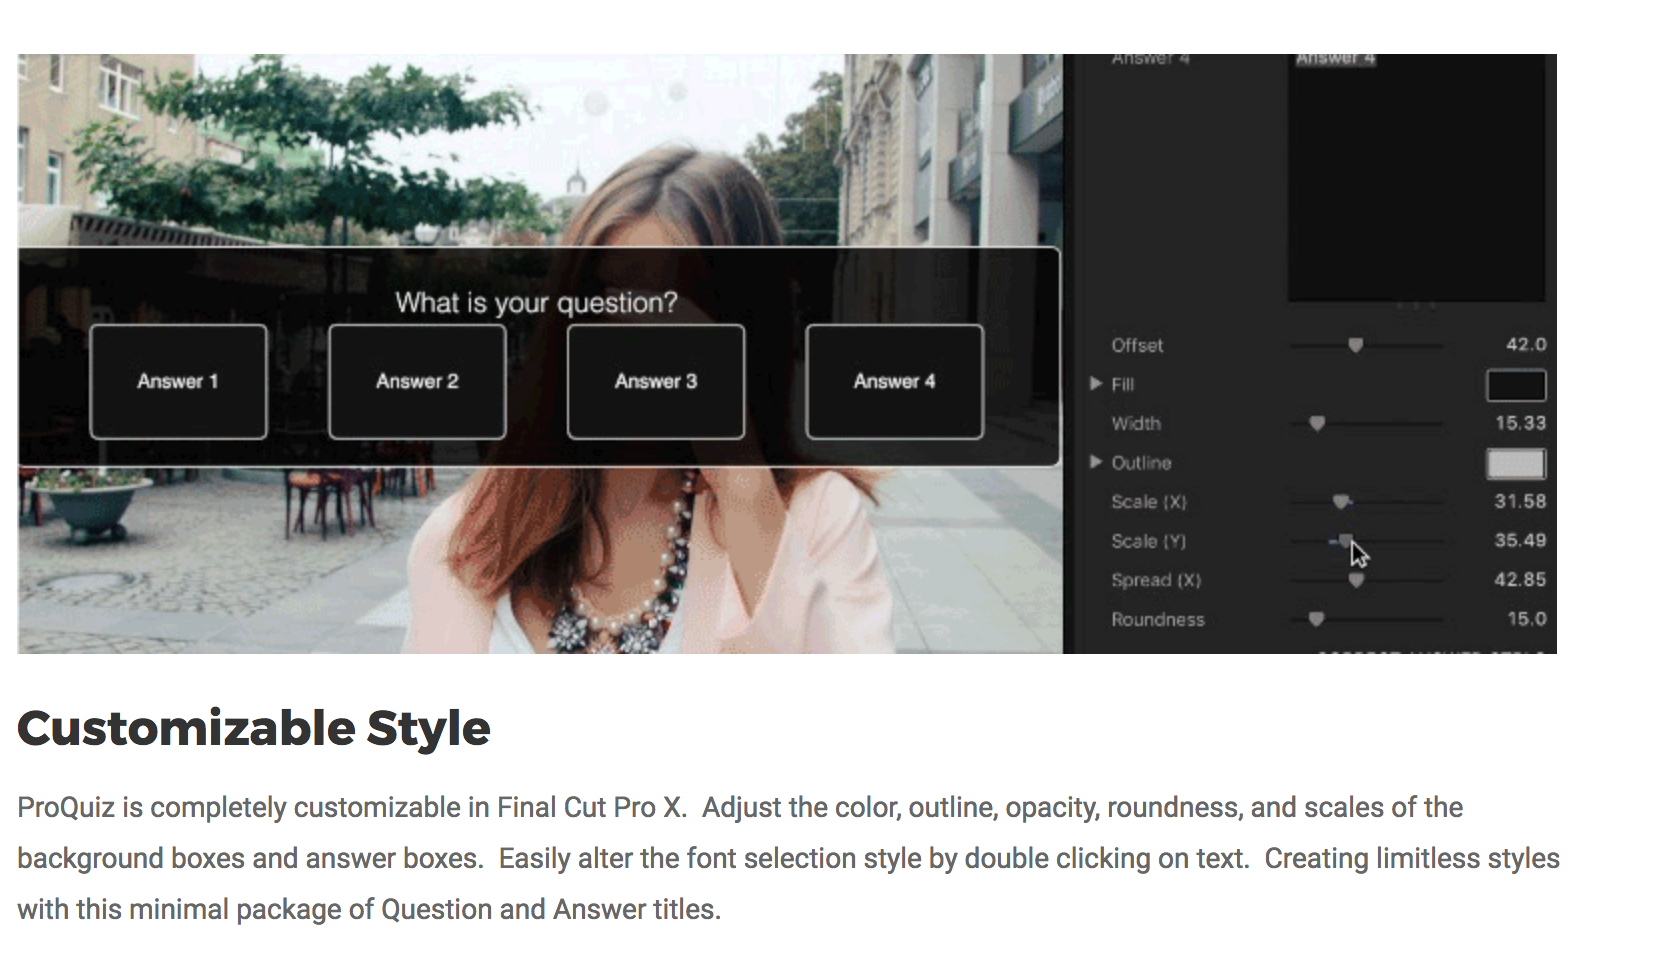
Task: Click the Scale (Y) slider handle
Action: tap(1345, 540)
